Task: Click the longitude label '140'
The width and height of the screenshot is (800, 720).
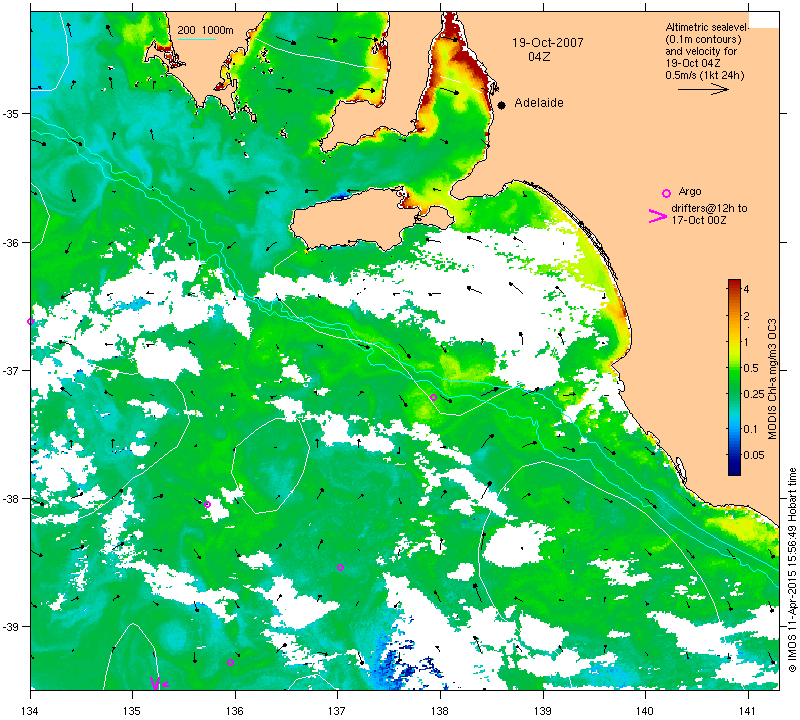Action: [645, 710]
